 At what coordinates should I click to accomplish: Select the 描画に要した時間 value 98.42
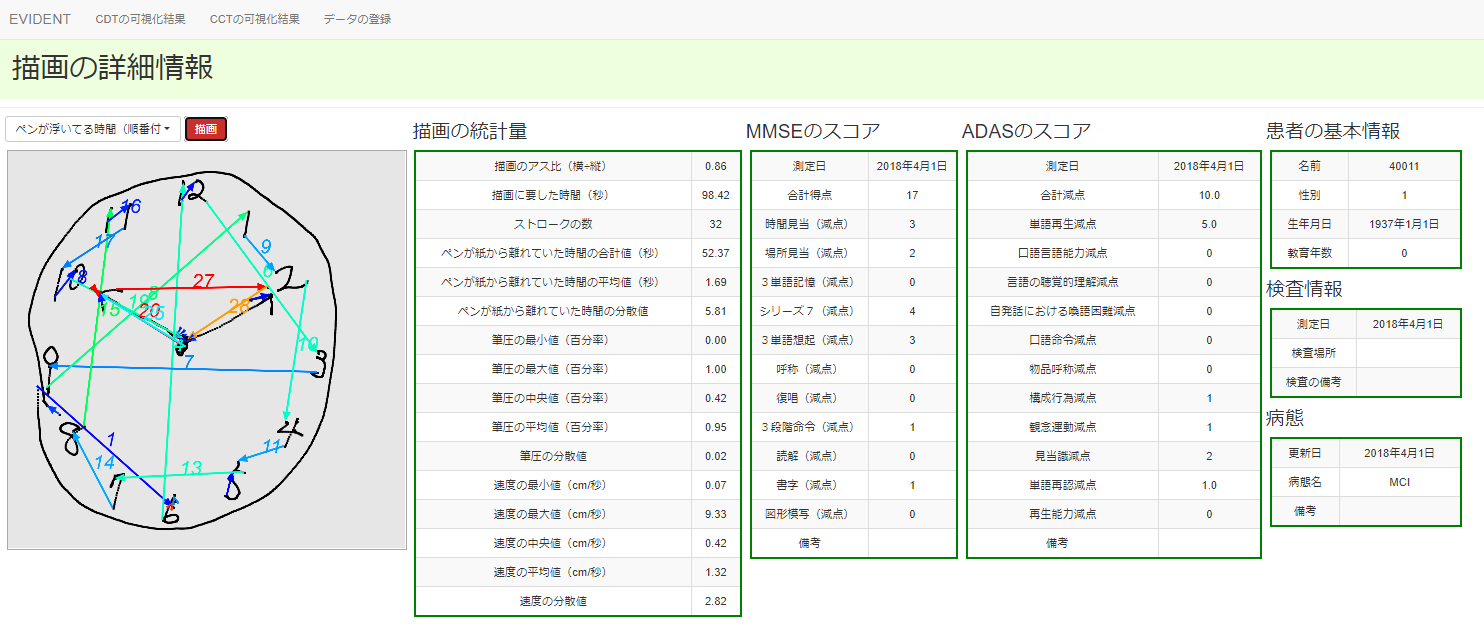click(715, 195)
